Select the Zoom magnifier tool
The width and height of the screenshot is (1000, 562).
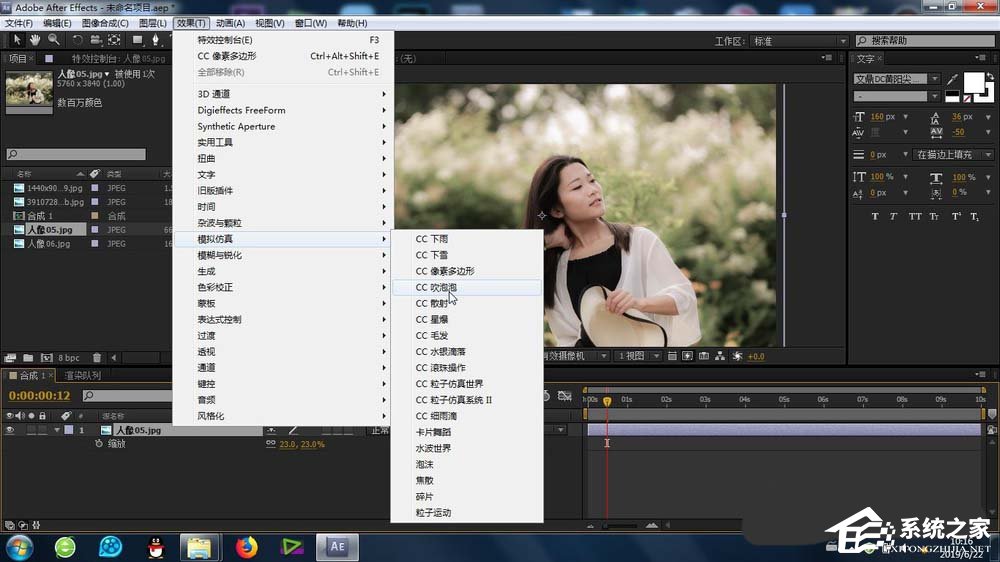coord(53,40)
